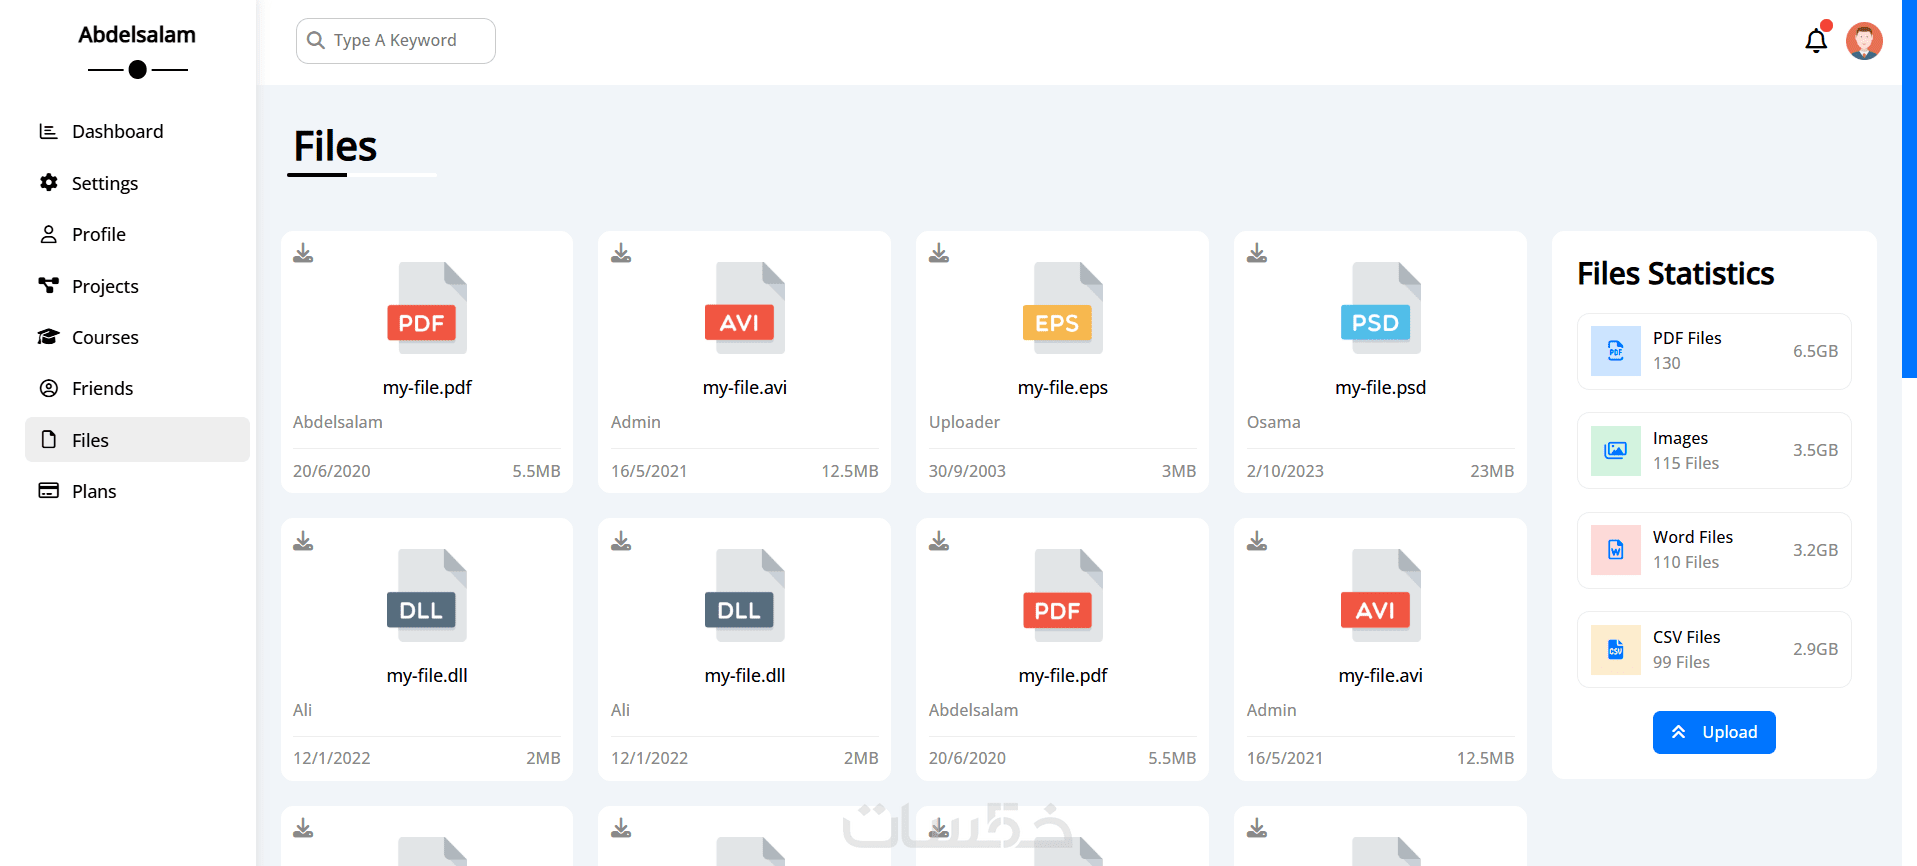Viewport: 1917px width, 866px height.
Task: Click the Word Files label in statistics
Action: tap(1693, 537)
